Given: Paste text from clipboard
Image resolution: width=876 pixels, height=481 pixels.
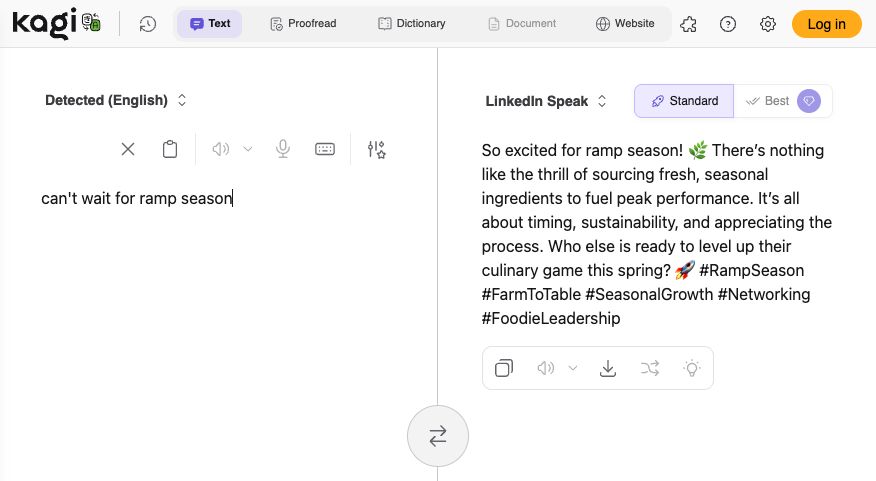Looking at the screenshot, I should (170, 149).
